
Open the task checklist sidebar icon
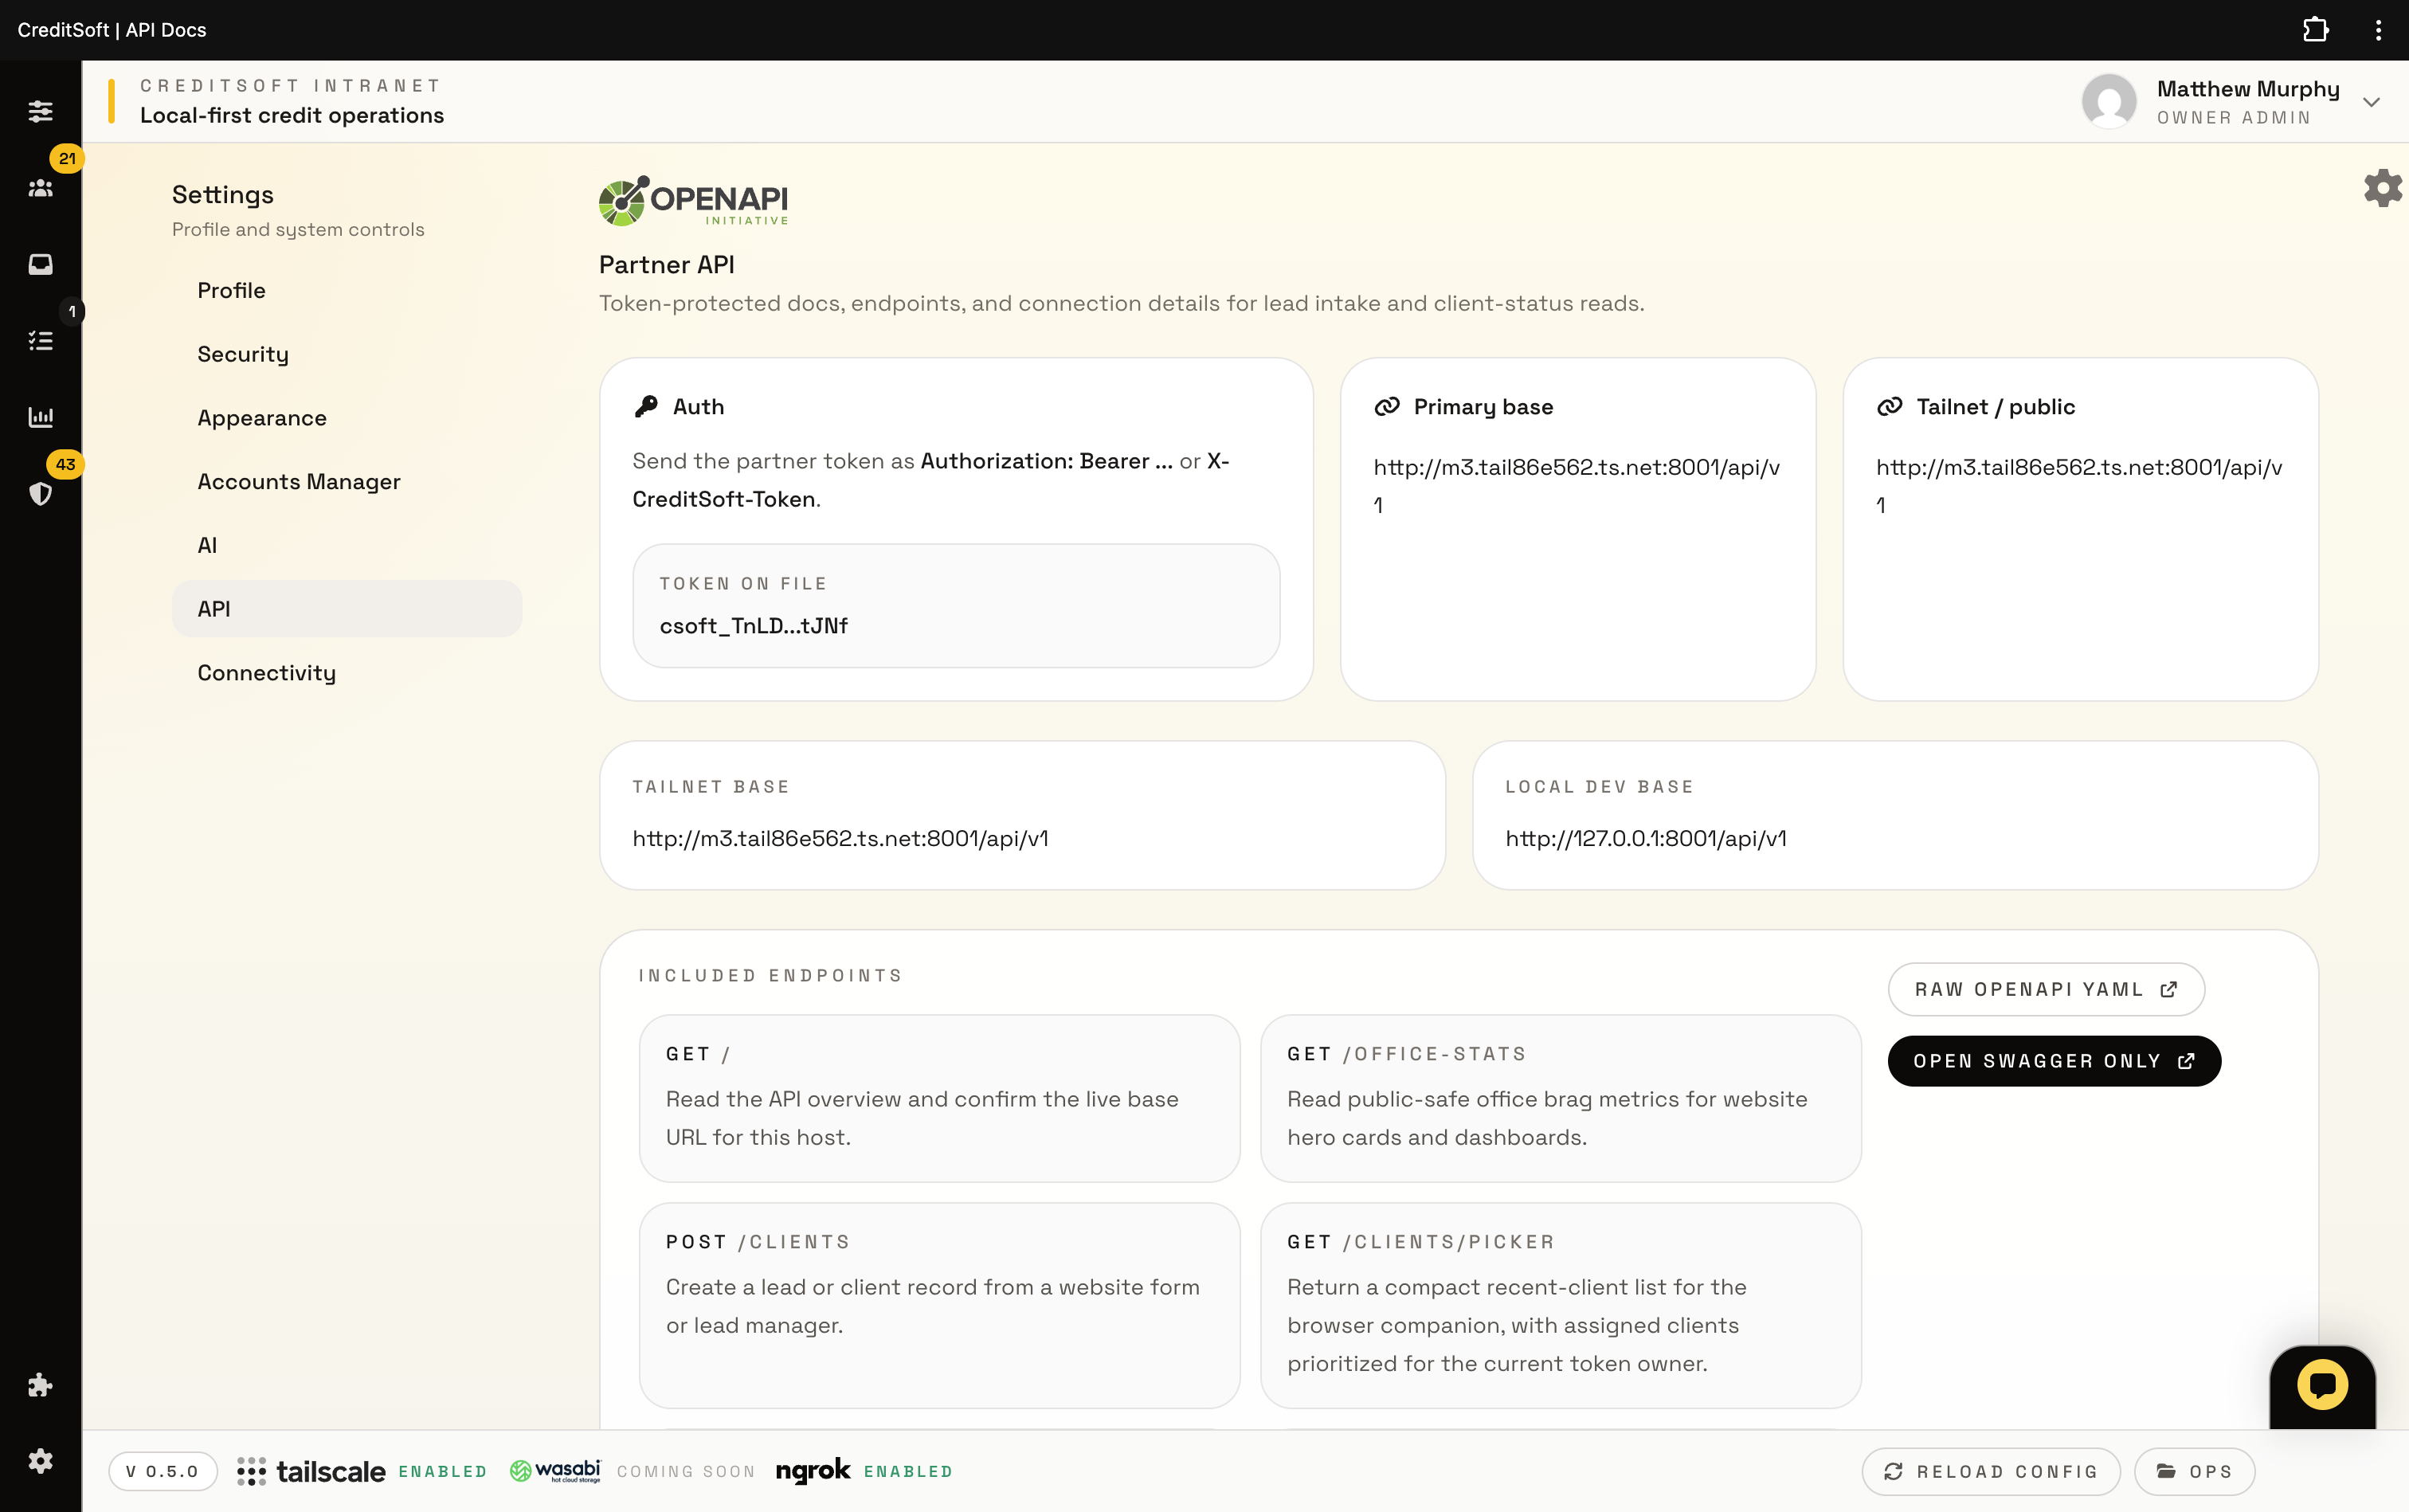coord(40,341)
